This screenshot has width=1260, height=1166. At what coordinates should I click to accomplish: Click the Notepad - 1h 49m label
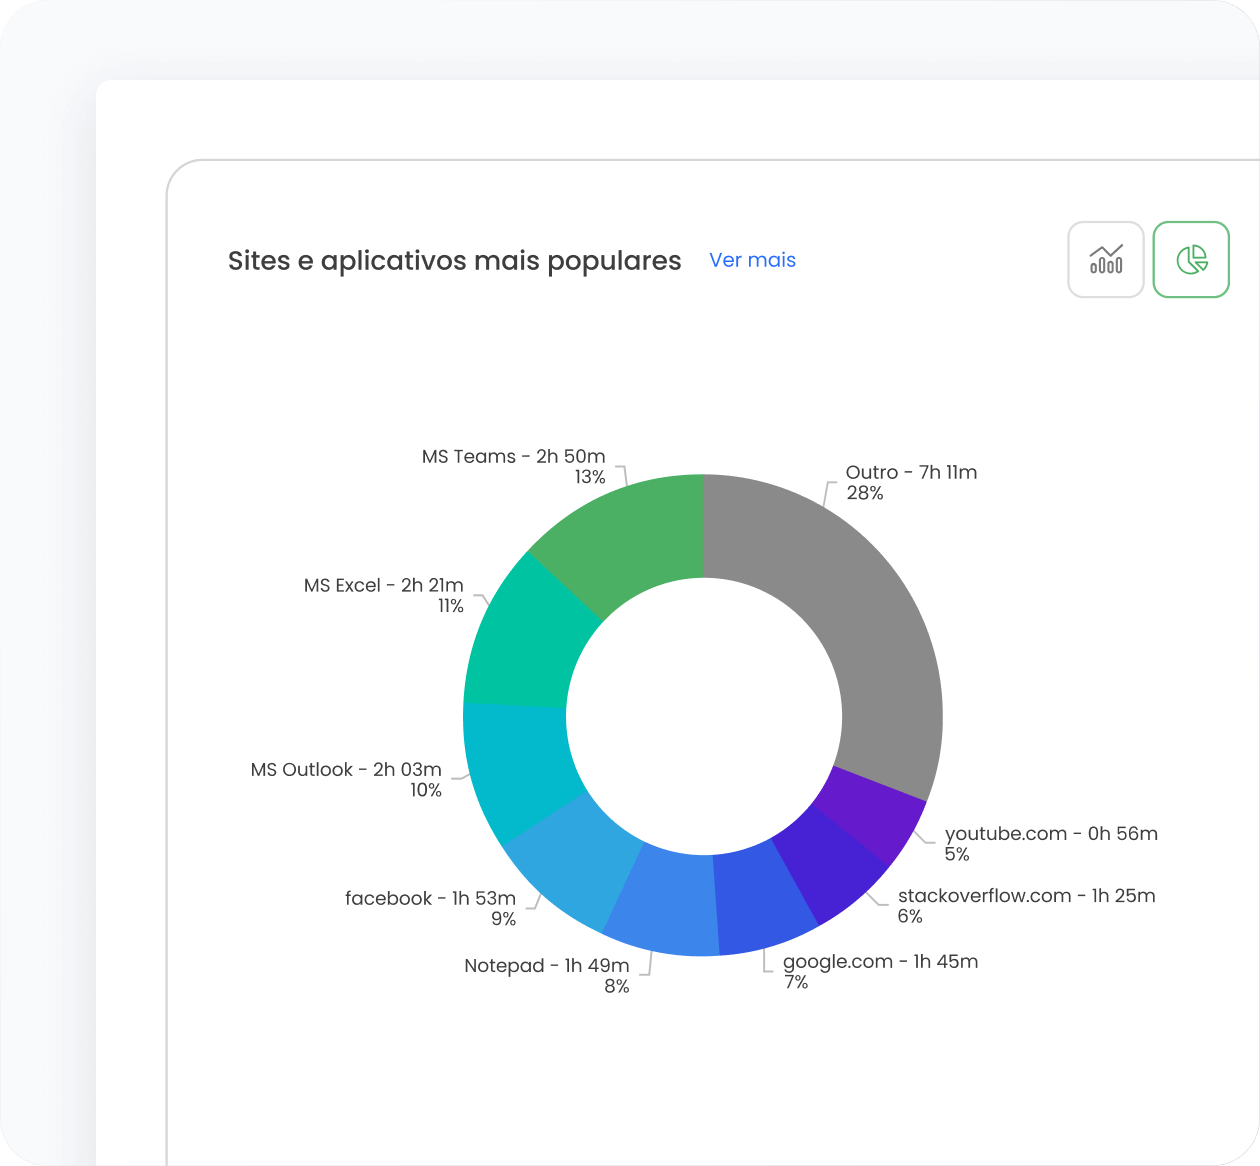click(x=546, y=965)
